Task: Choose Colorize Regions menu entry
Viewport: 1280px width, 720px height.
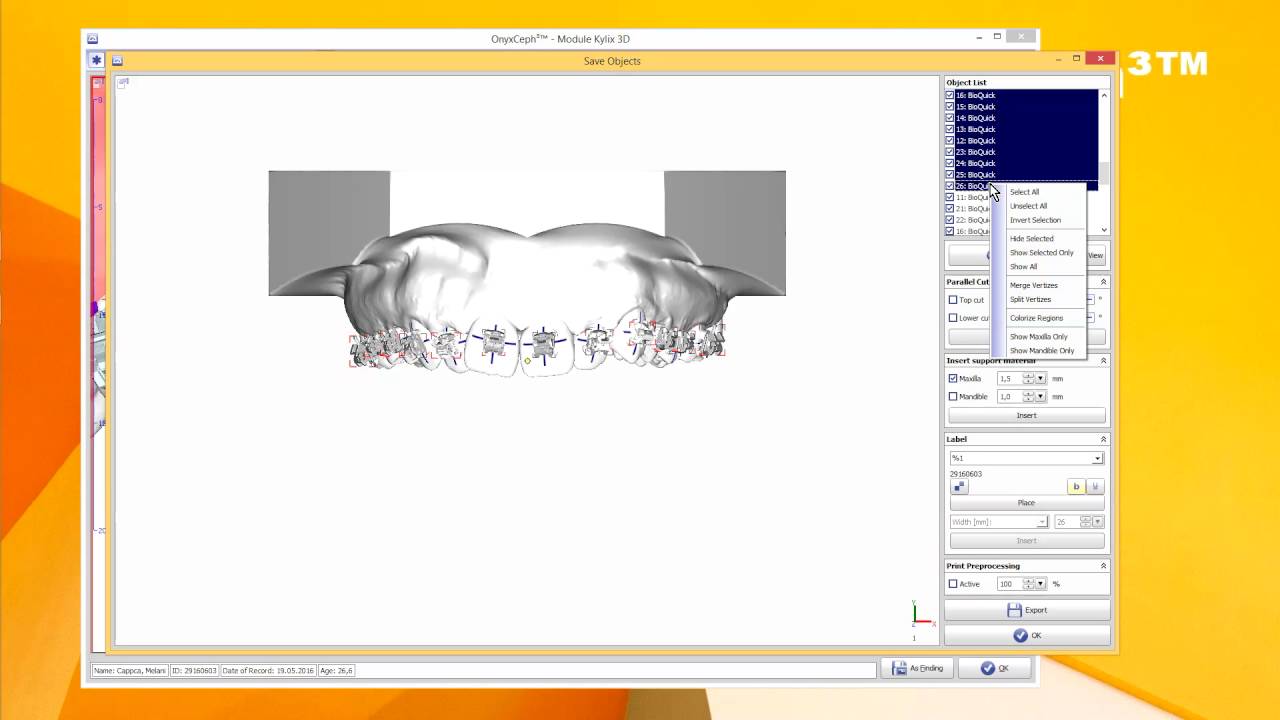Action: coord(1036,318)
